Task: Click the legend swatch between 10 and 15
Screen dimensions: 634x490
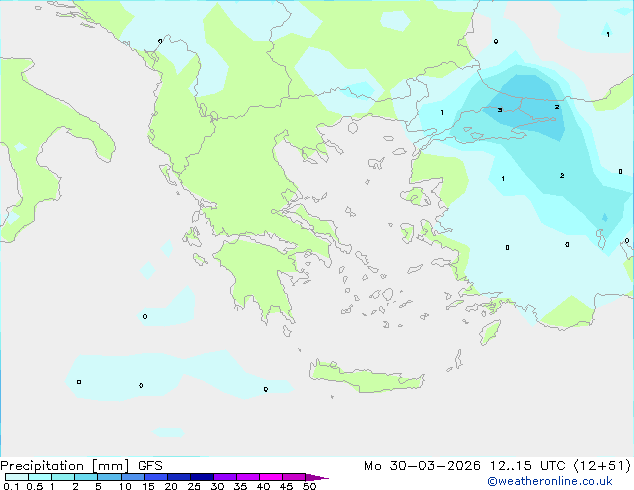Action: point(132,477)
